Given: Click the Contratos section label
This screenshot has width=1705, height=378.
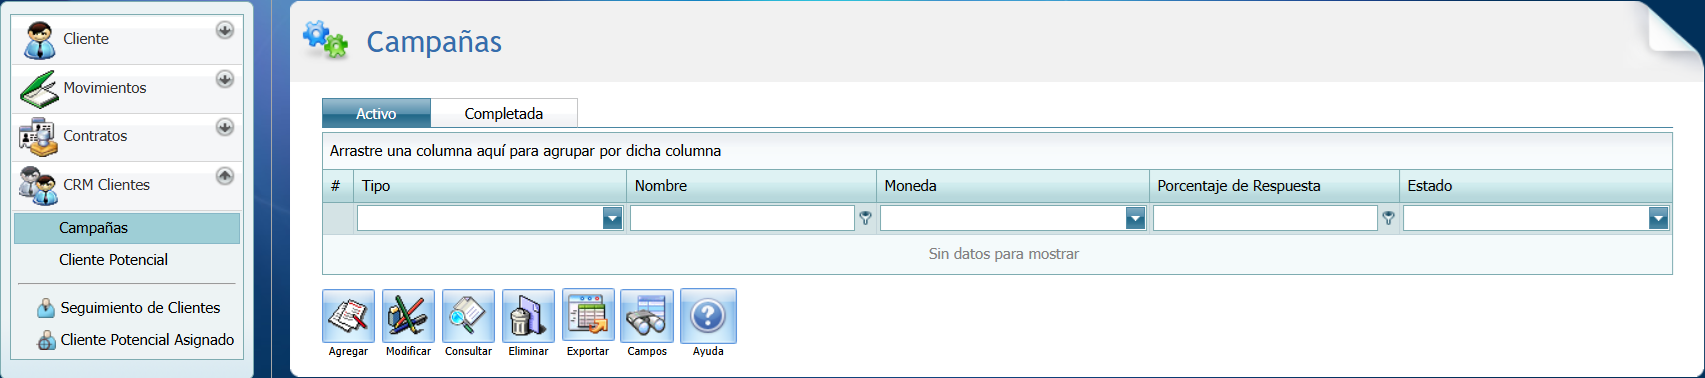Looking at the screenshot, I should pyautogui.click(x=95, y=136).
